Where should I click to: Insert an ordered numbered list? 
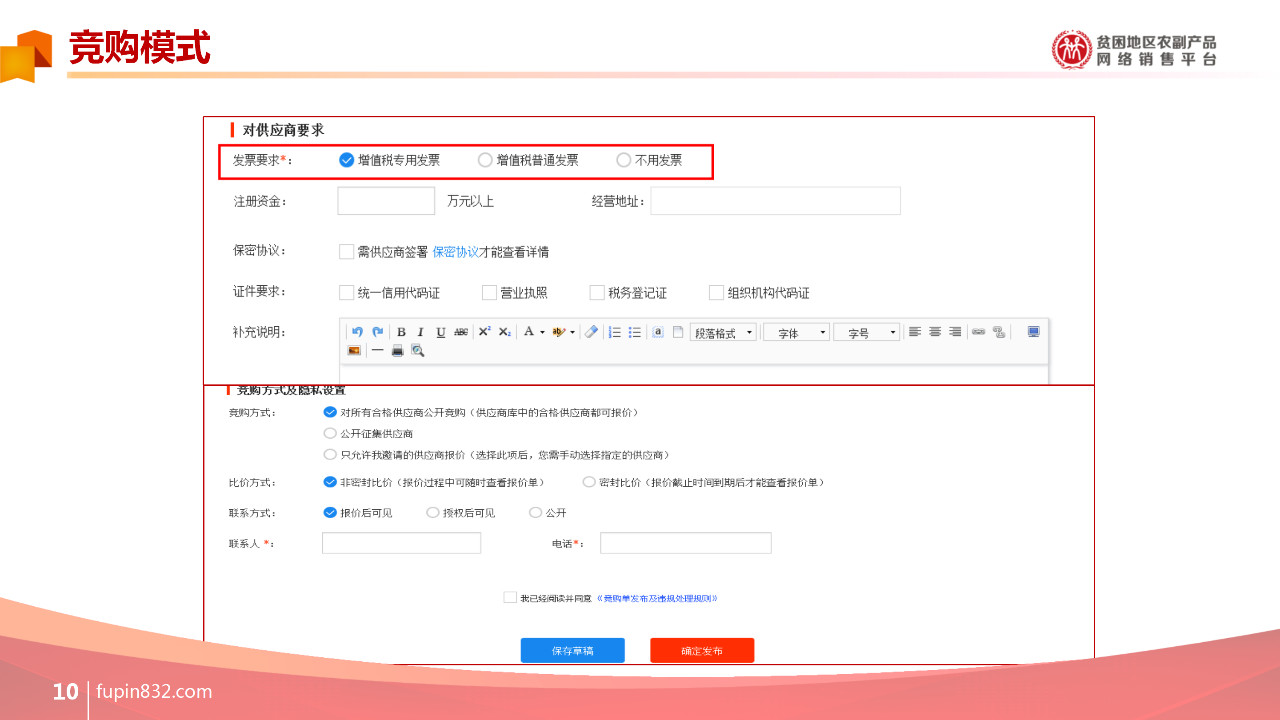(615, 332)
